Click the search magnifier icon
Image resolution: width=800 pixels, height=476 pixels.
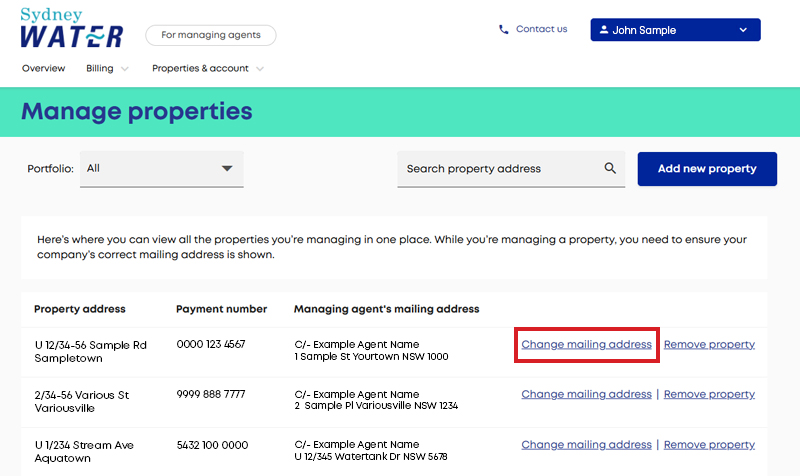tap(610, 169)
